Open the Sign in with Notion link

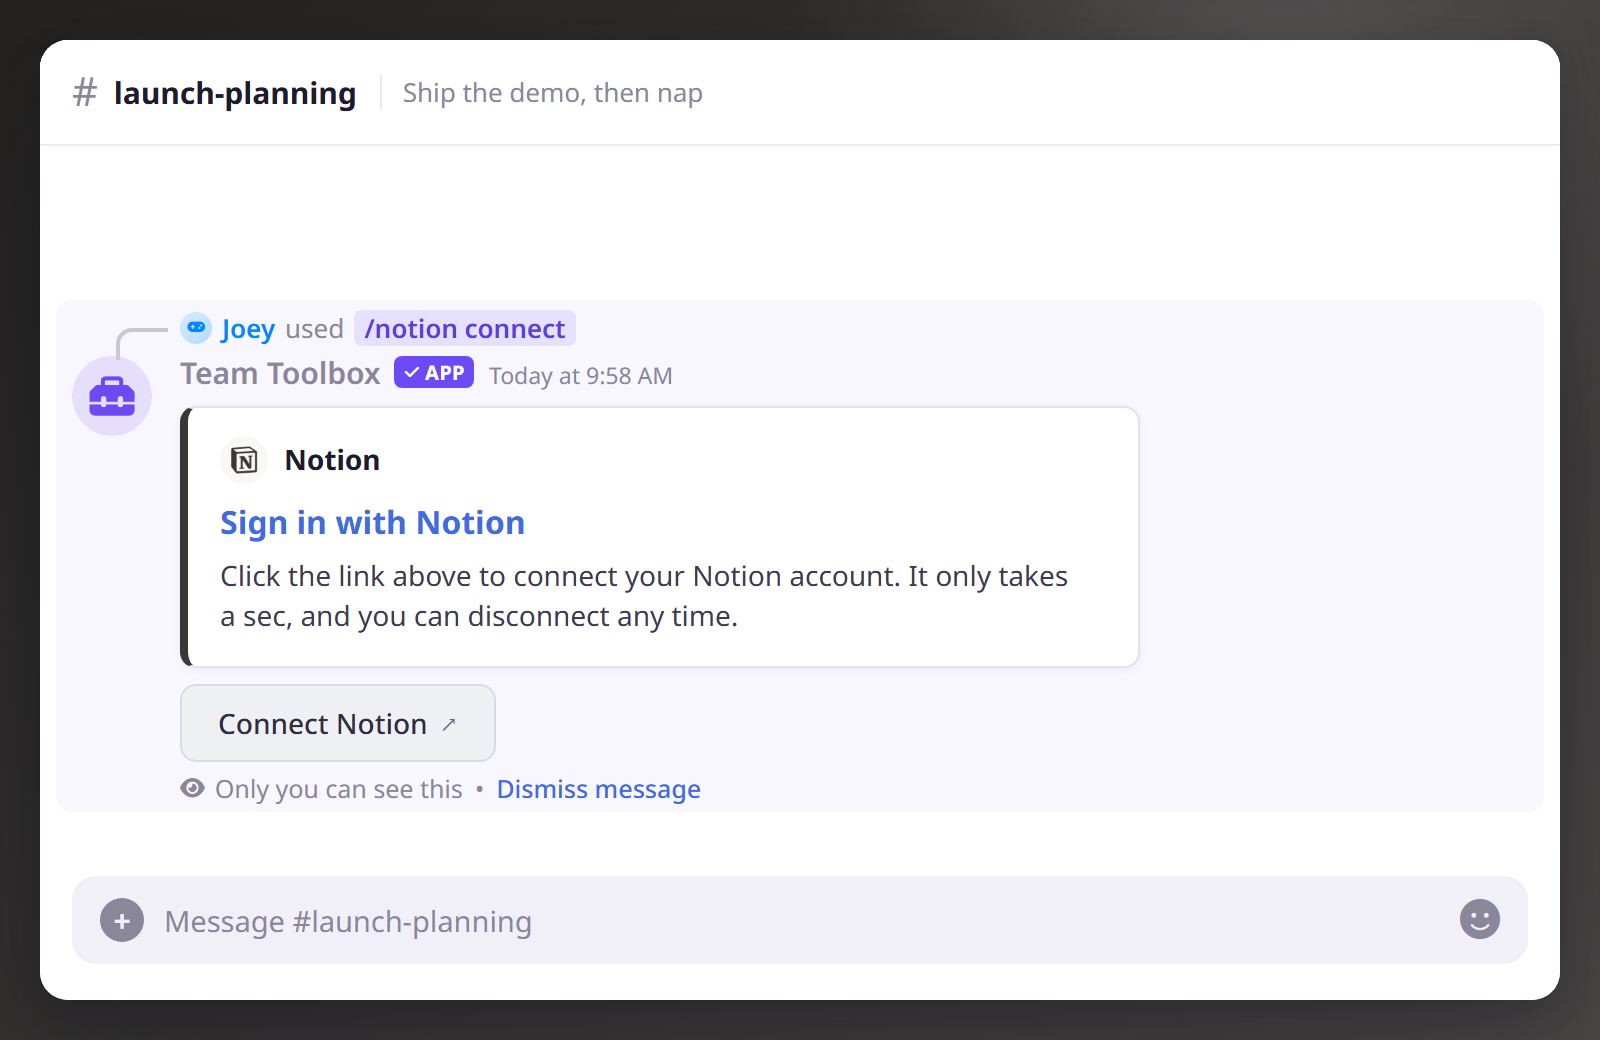tap(372, 523)
